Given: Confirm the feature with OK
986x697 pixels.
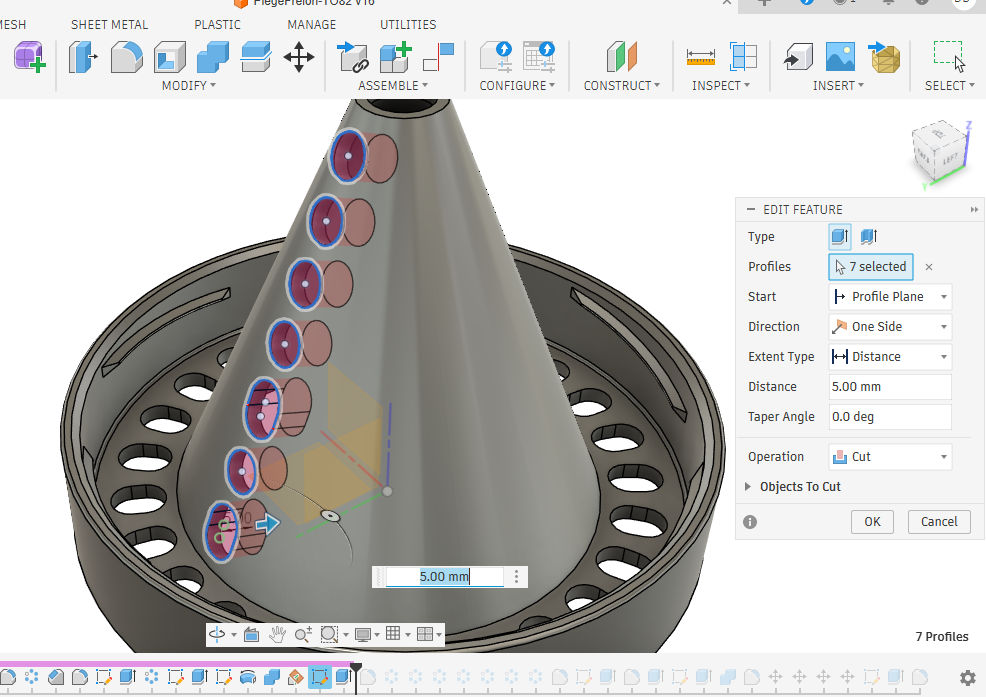Looking at the screenshot, I should click(872, 521).
